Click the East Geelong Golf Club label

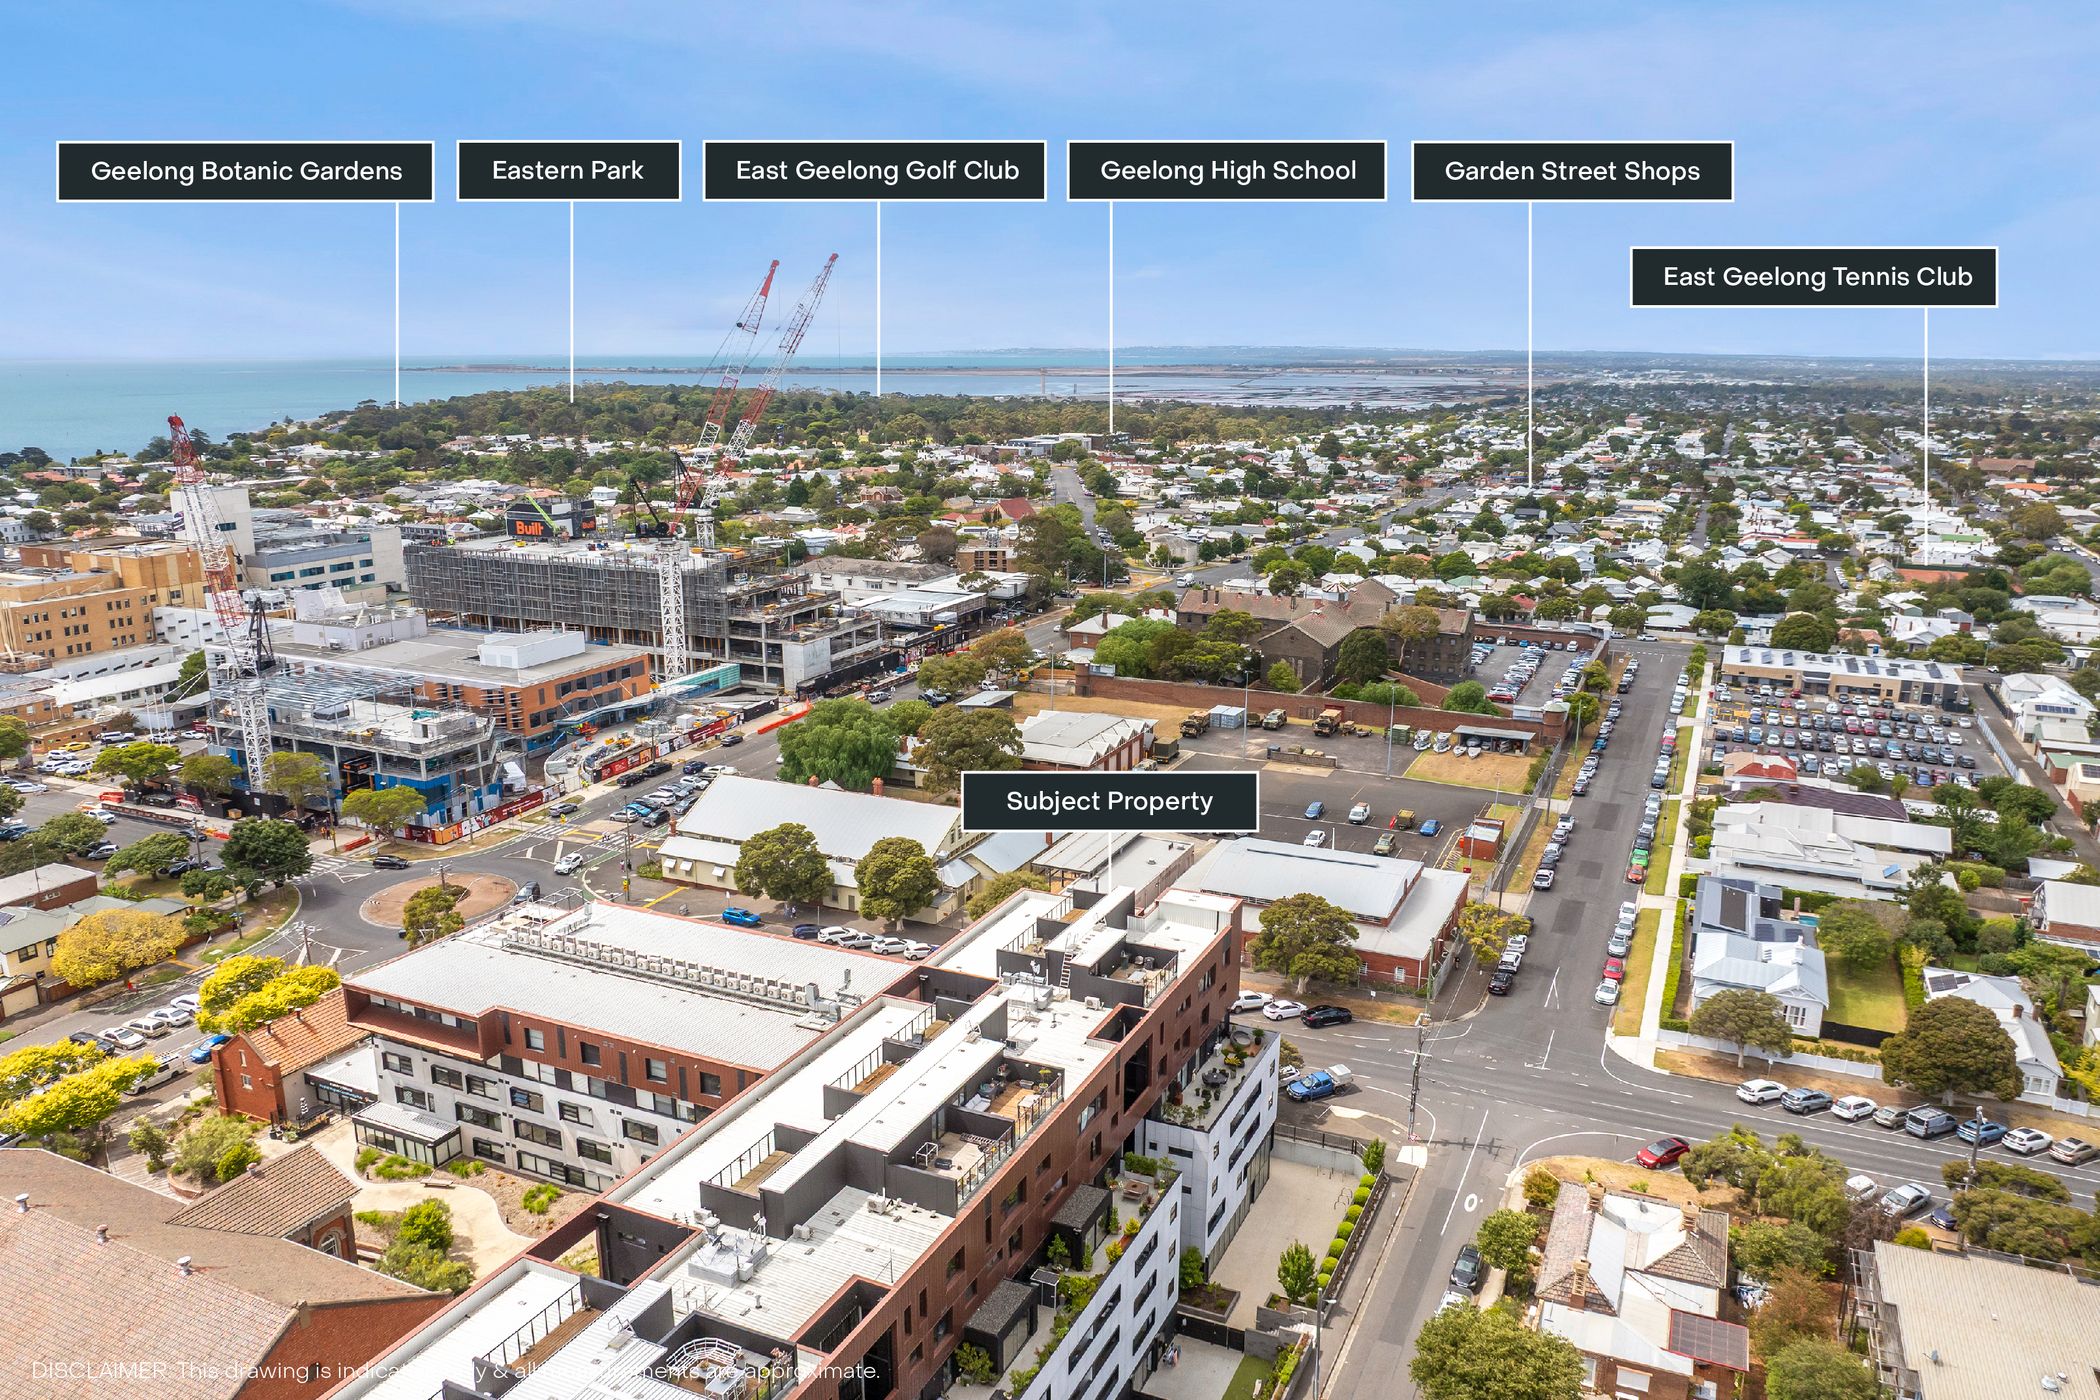876,170
